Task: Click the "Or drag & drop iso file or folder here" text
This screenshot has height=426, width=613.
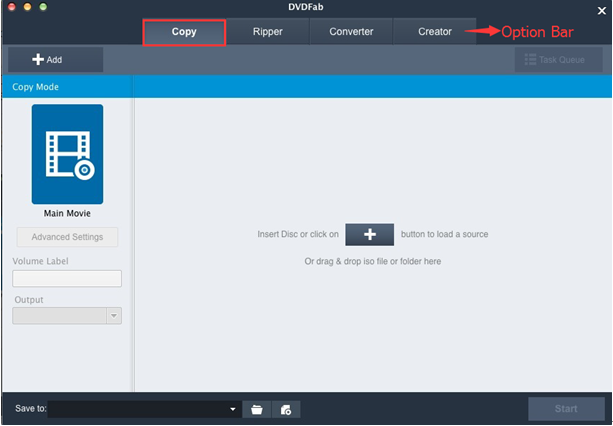Action: 373,261
